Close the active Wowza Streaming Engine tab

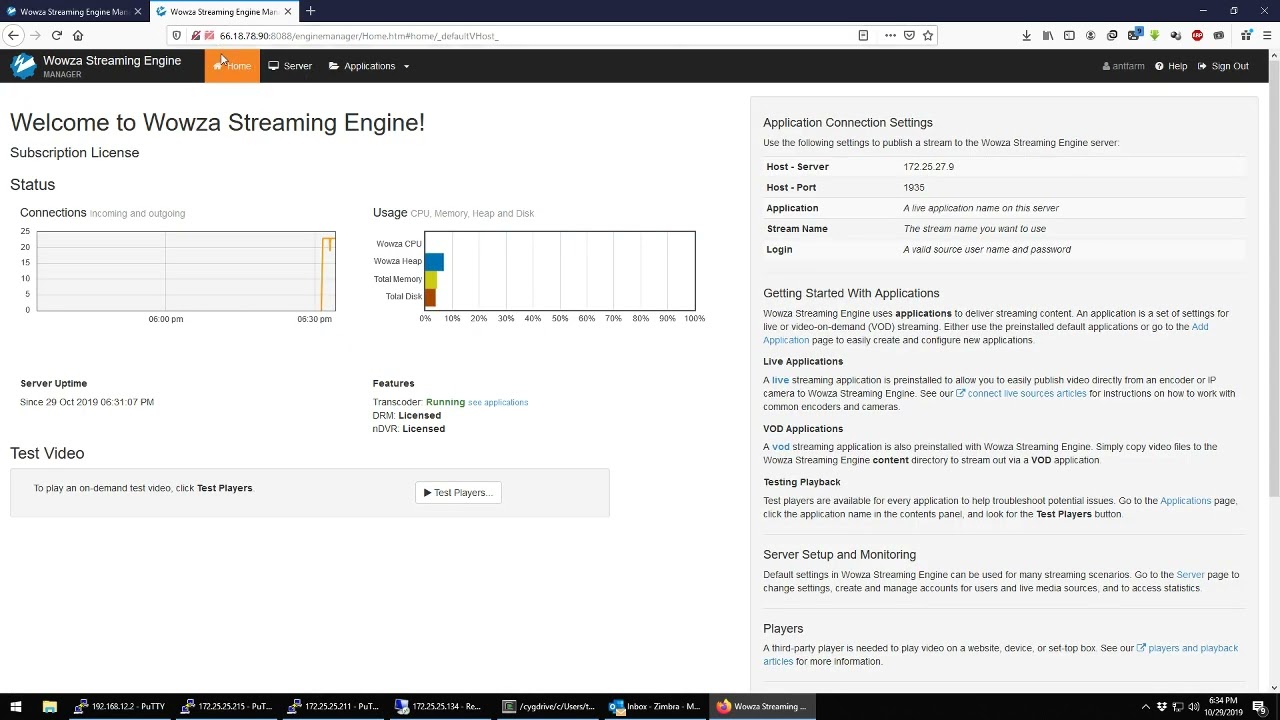pyautogui.click(x=288, y=12)
